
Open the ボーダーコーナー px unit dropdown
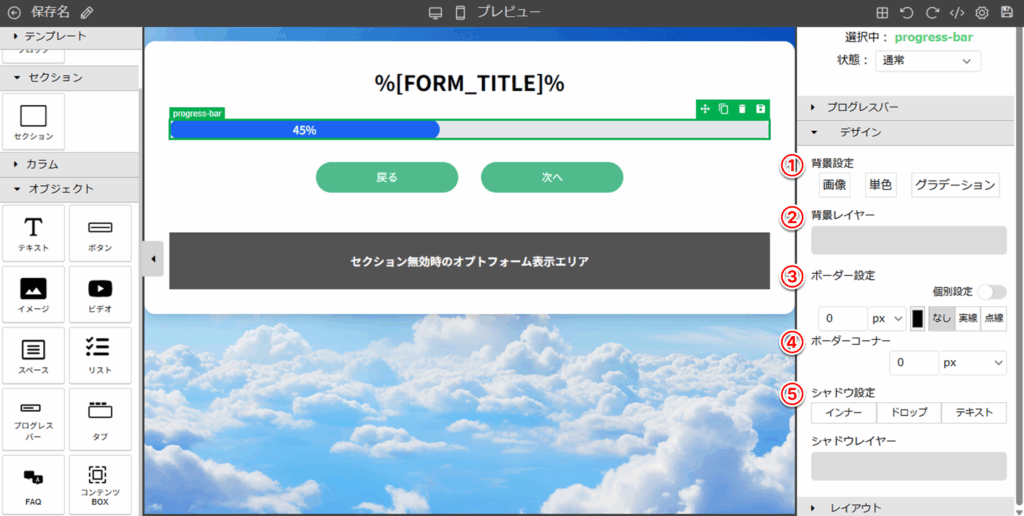tap(971, 362)
